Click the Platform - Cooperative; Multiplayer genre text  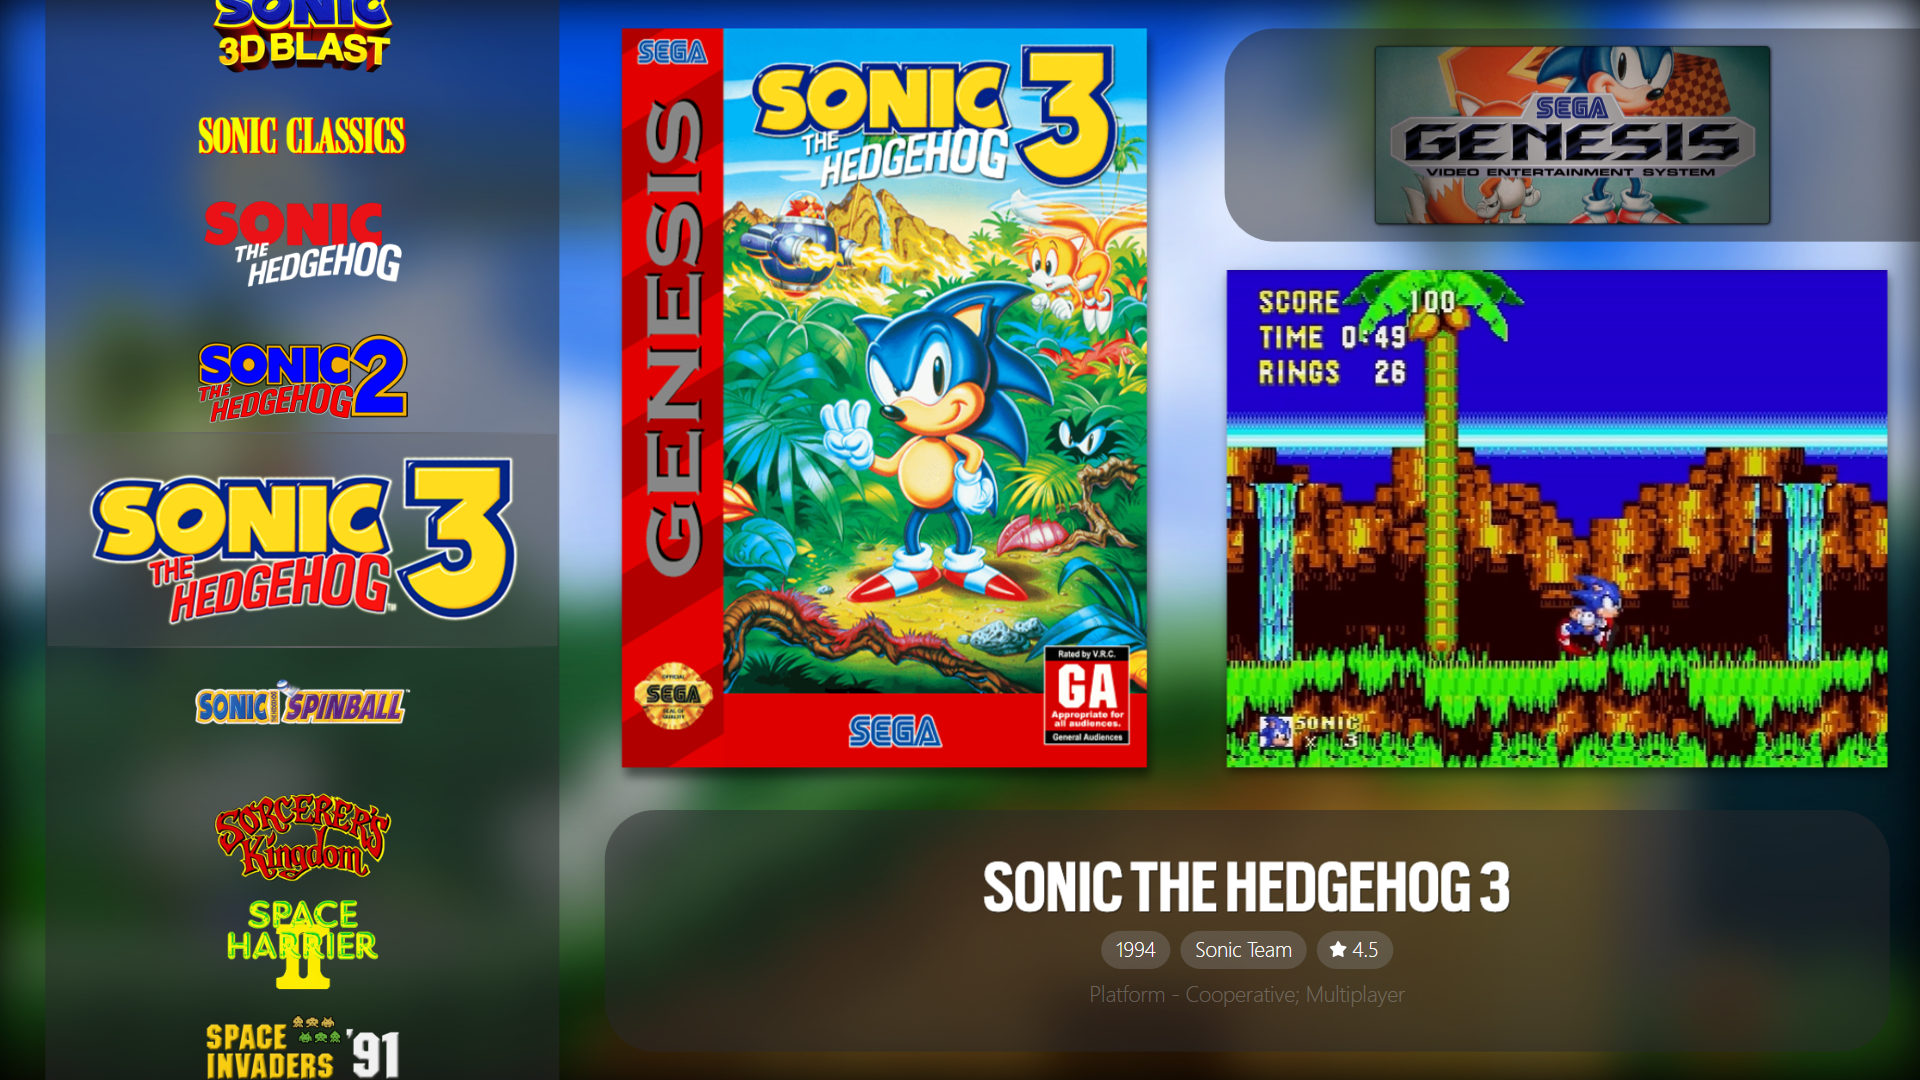(x=1247, y=995)
